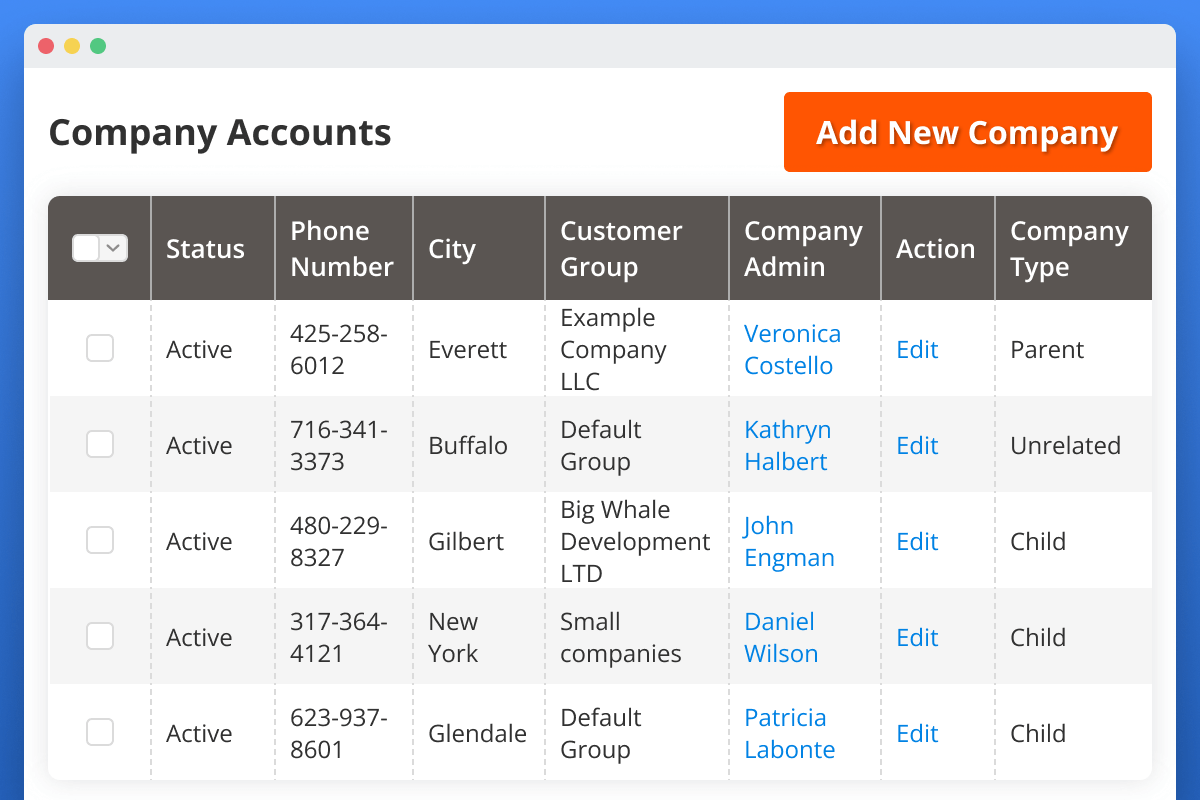Screen dimensions: 1200x800
Task: Click the John Engman admin link
Action: [x=788, y=541]
